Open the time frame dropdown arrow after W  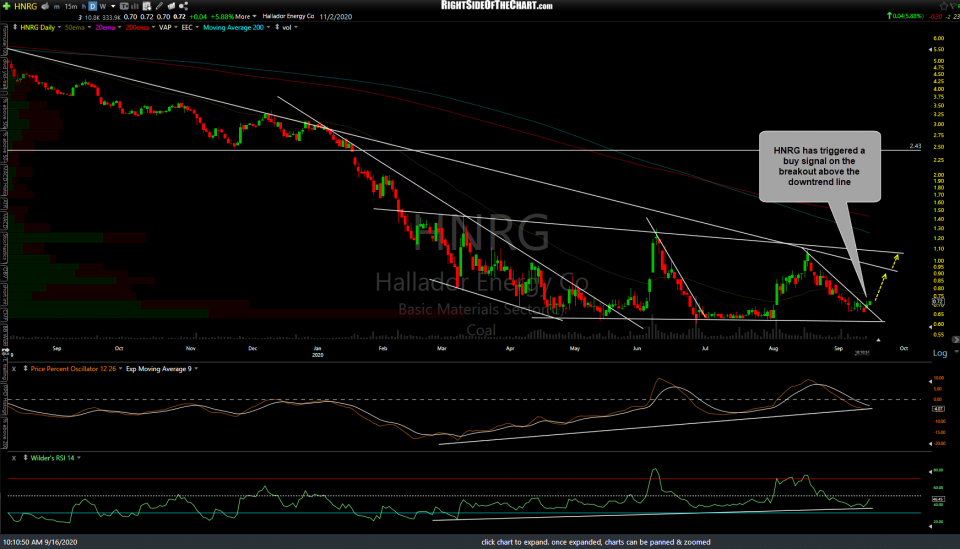113,7
